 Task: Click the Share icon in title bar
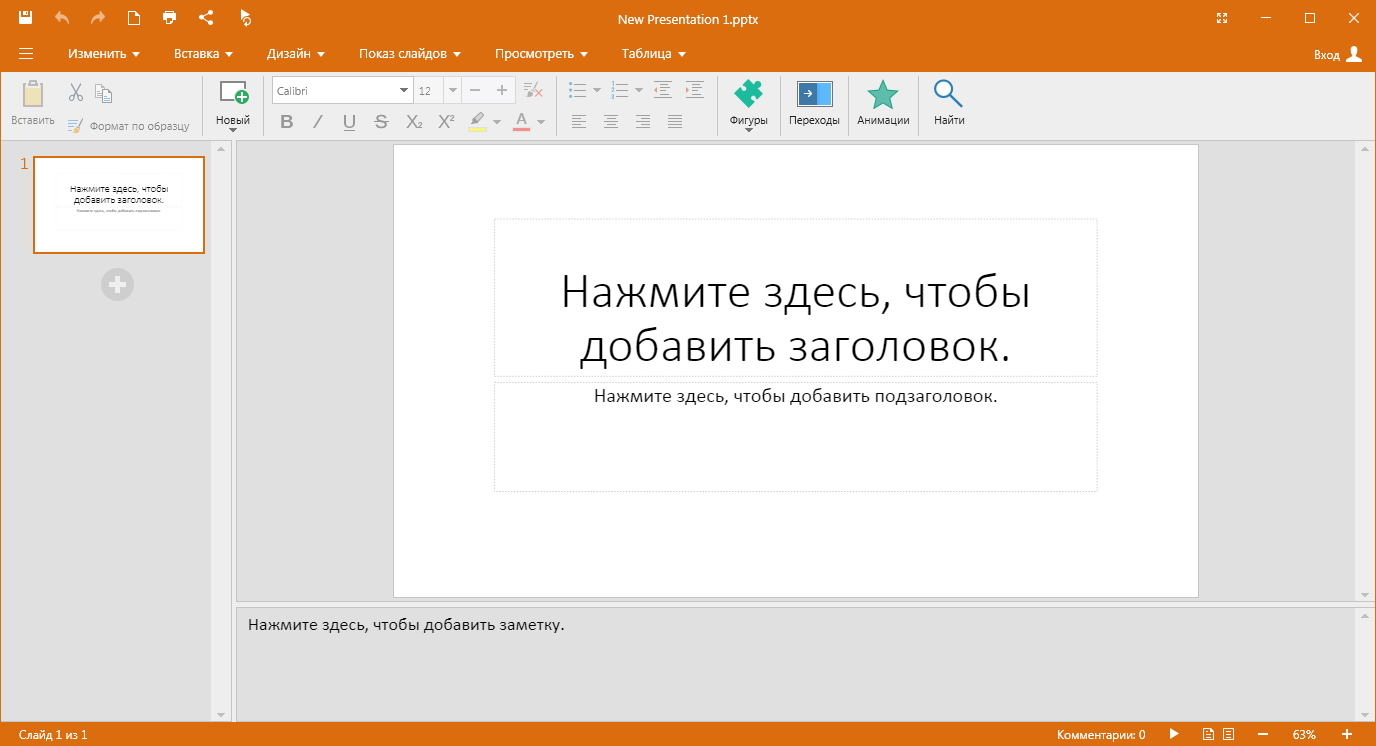point(206,18)
